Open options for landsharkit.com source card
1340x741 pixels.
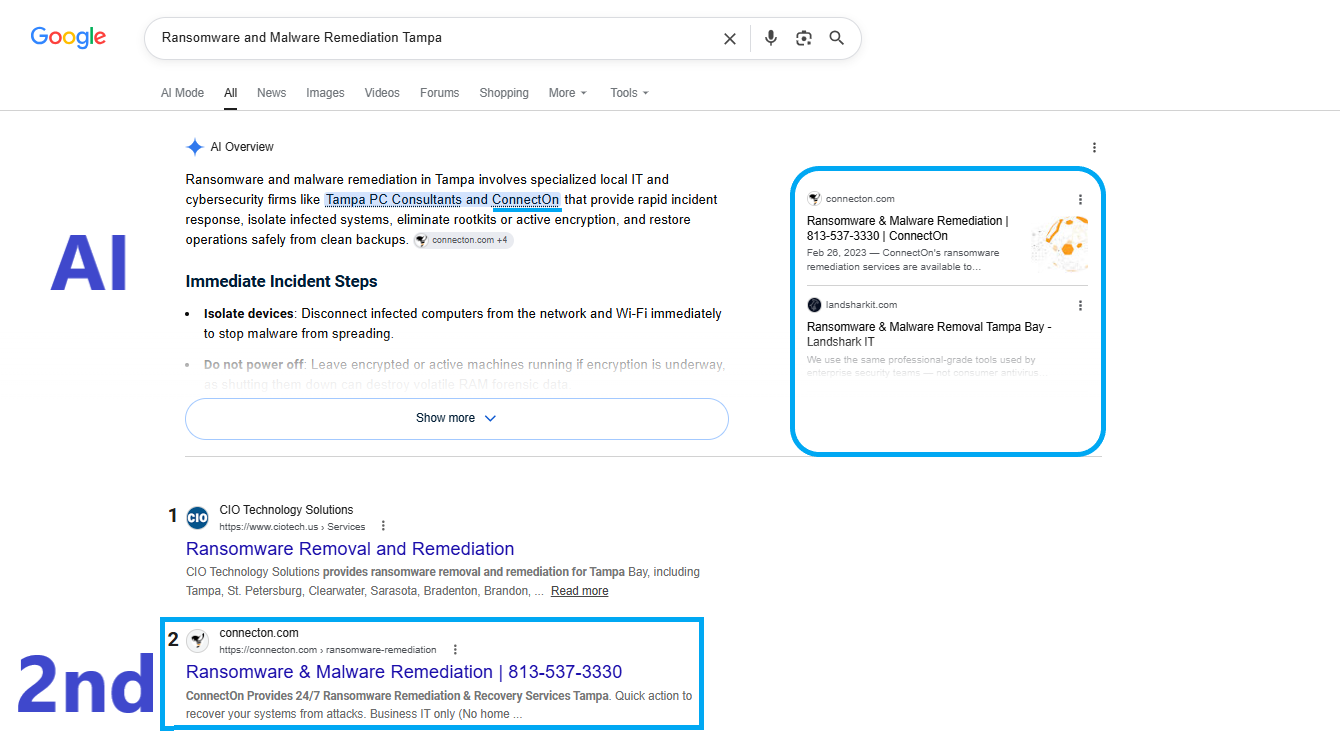click(1080, 305)
